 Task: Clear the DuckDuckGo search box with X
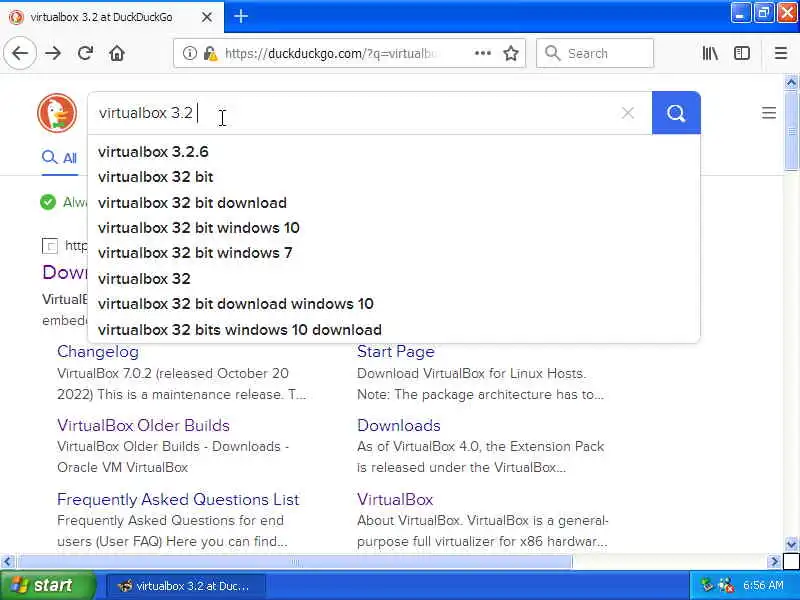(x=628, y=113)
